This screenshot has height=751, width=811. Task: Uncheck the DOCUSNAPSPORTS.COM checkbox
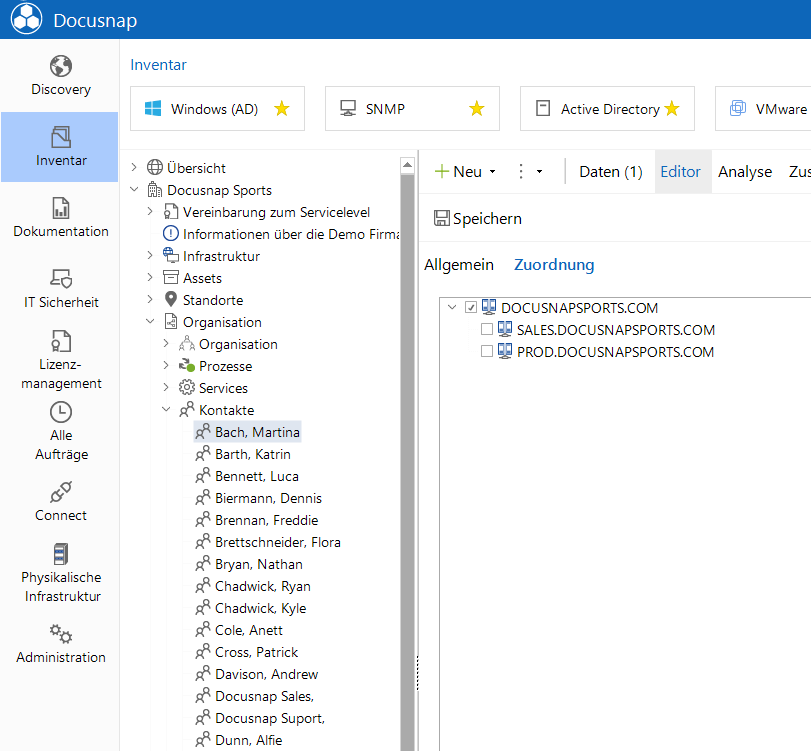471,307
